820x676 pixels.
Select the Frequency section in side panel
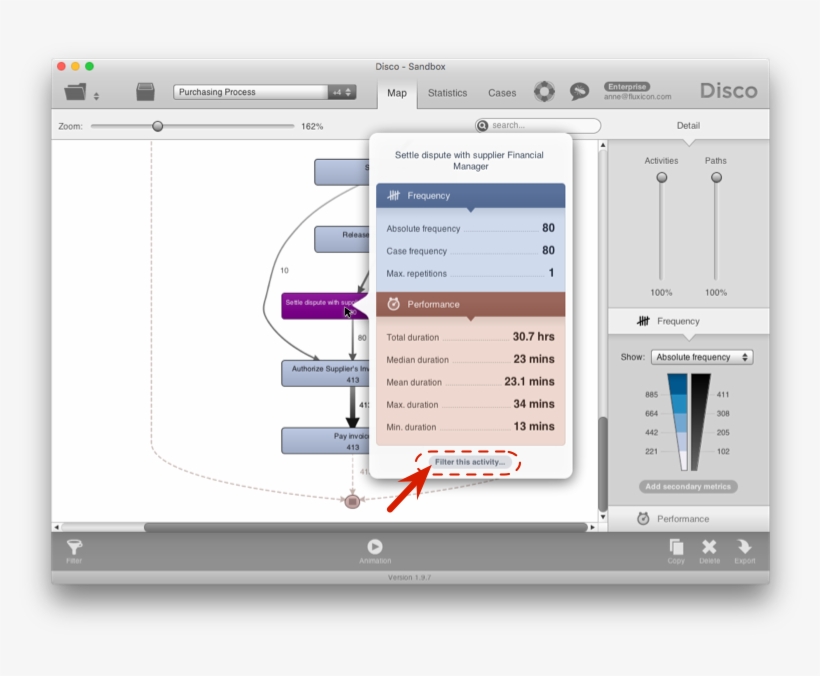coord(688,321)
